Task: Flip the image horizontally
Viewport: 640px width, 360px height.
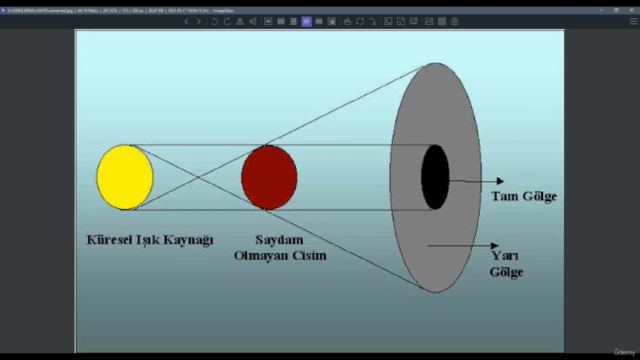Action: 240,22
